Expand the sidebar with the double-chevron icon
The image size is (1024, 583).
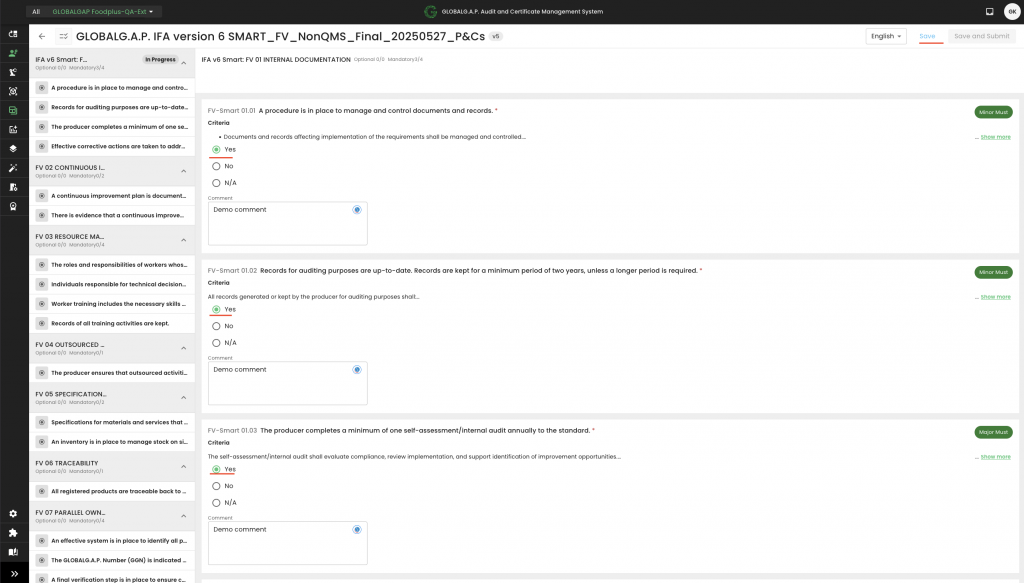[13, 573]
